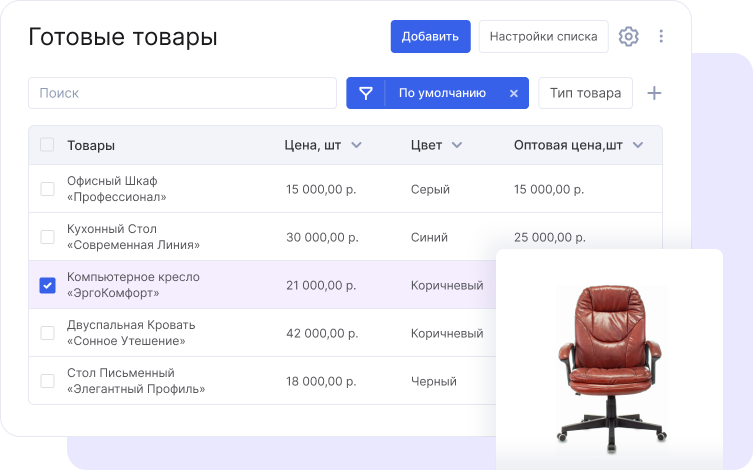Image resolution: width=753 pixels, height=470 pixels.
Task: Click the 'Добавить' button
Action: click(x=430, y=36)
